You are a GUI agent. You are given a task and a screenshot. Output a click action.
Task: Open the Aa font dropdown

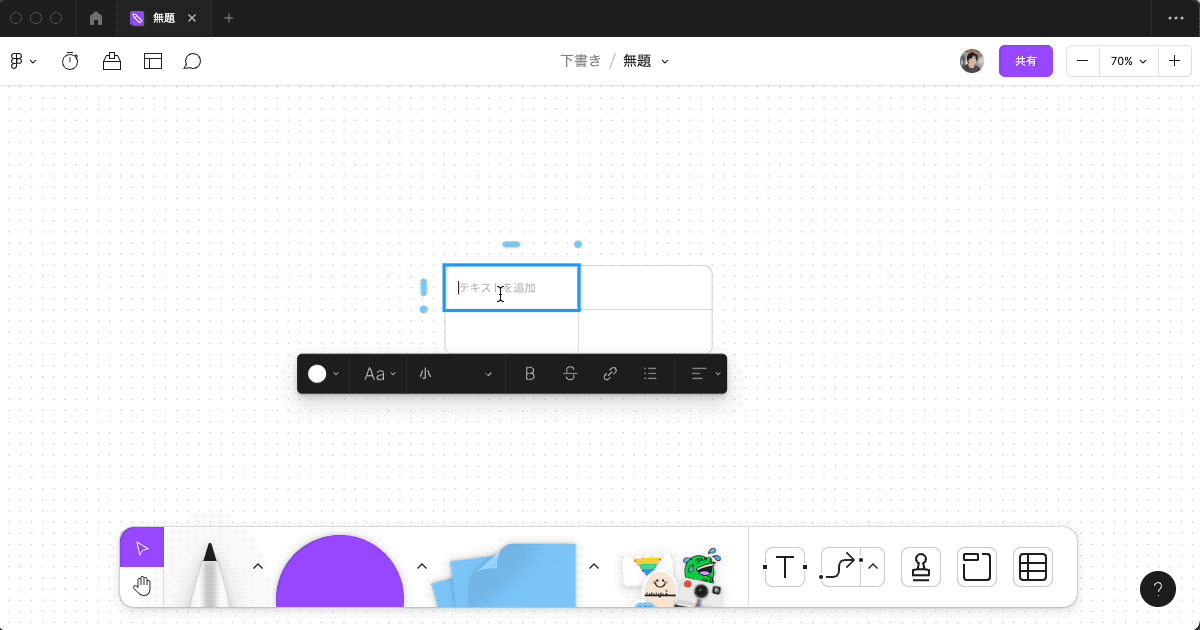coord(380,374)
